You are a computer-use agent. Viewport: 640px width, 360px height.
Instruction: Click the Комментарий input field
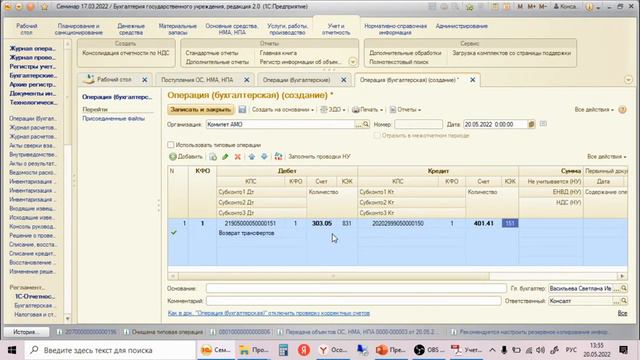(353, 301)
